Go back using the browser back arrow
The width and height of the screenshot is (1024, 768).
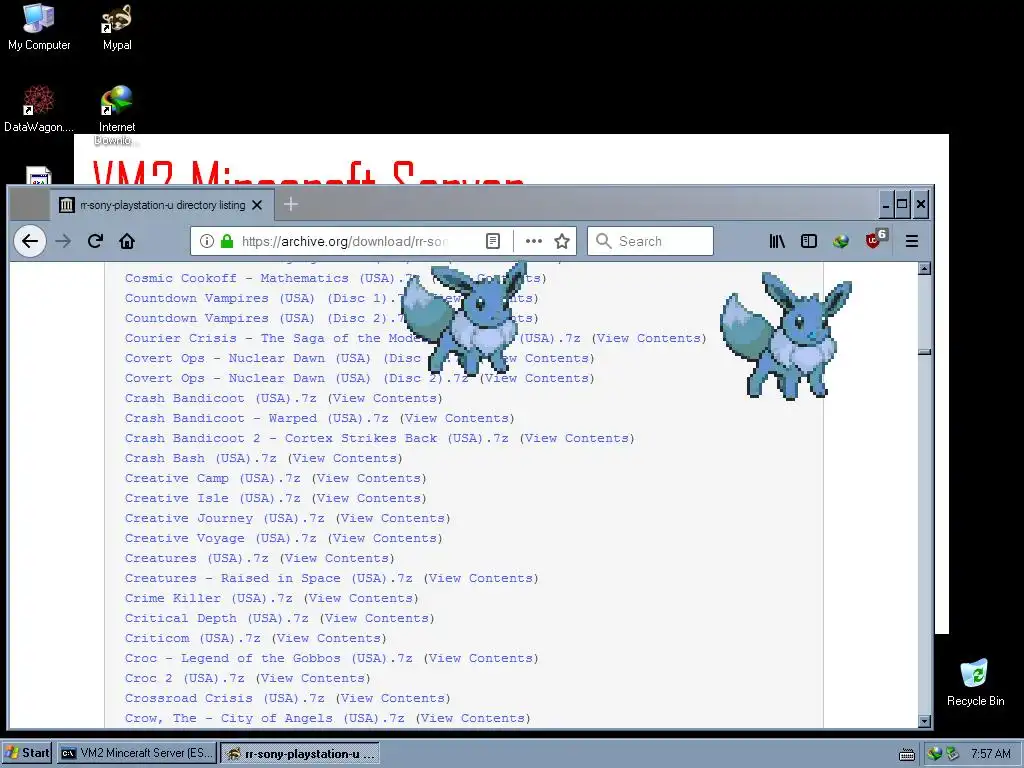[x=30, y=241]
